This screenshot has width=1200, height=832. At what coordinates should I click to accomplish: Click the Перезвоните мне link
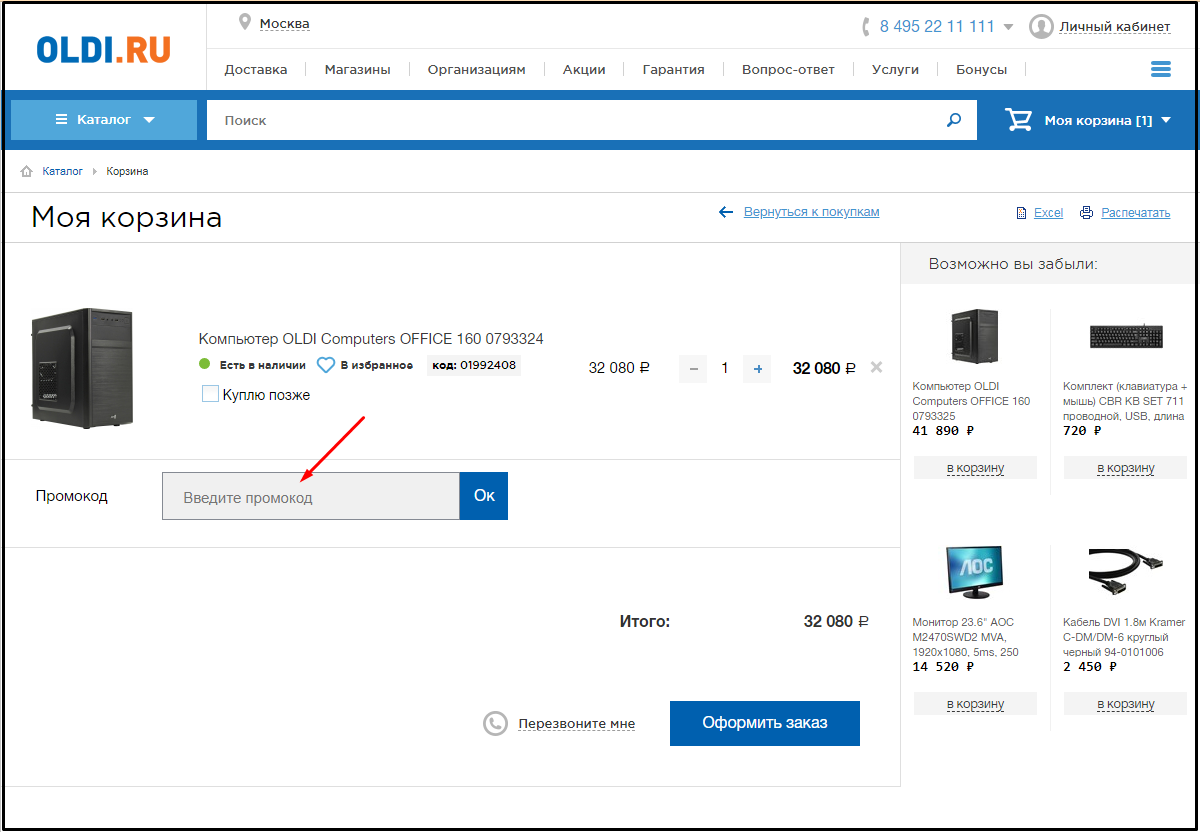tap(576, 724)
